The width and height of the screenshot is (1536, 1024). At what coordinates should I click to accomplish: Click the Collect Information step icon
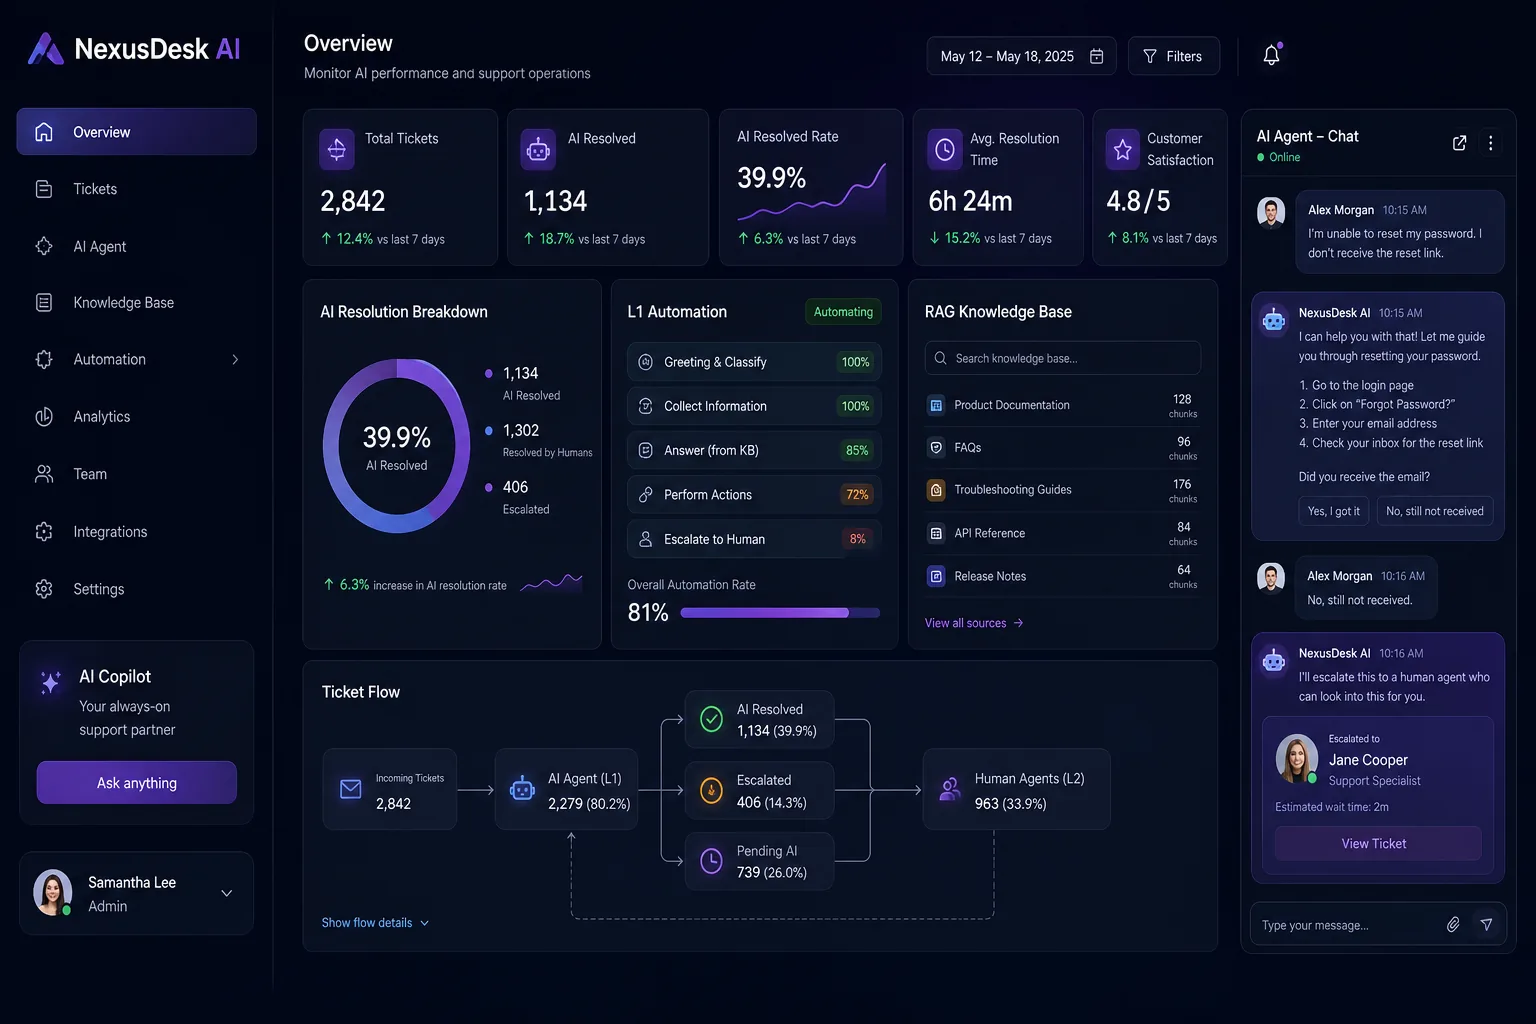[x=646, y=406]
